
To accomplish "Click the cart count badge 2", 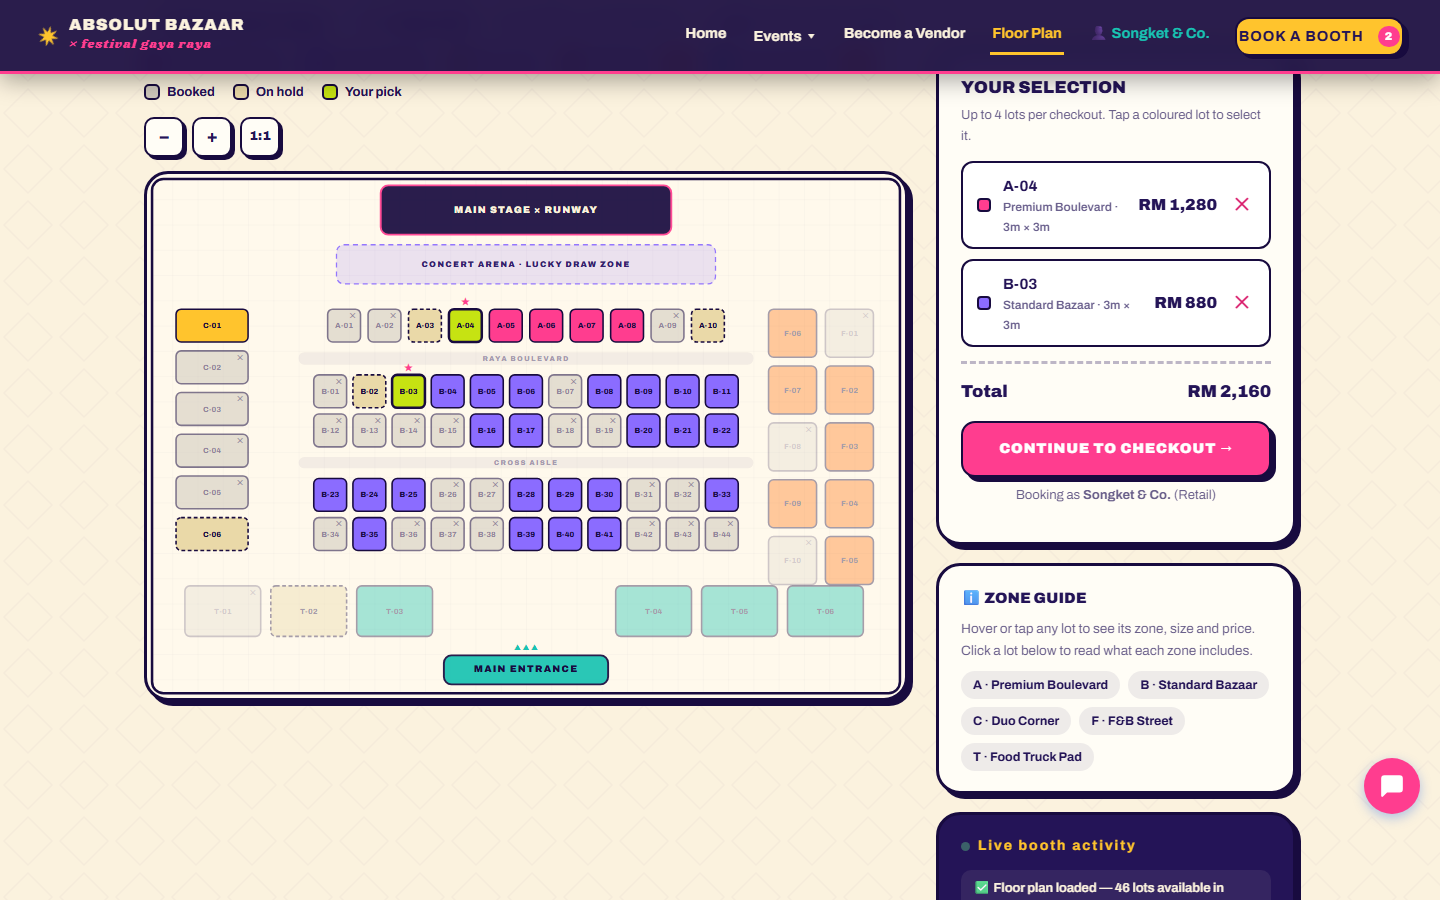I will [x=1388, y=36].
